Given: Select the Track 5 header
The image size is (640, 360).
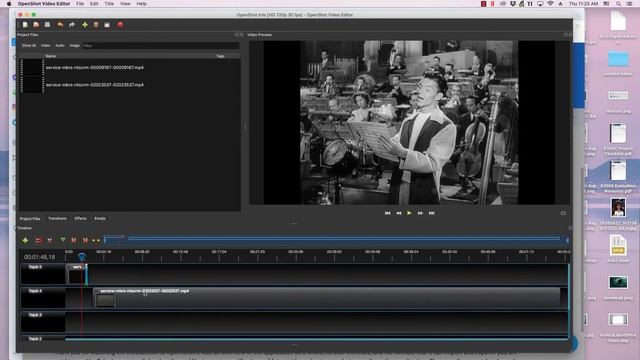Looking at the screenshot, I should (x=43, y=273).
